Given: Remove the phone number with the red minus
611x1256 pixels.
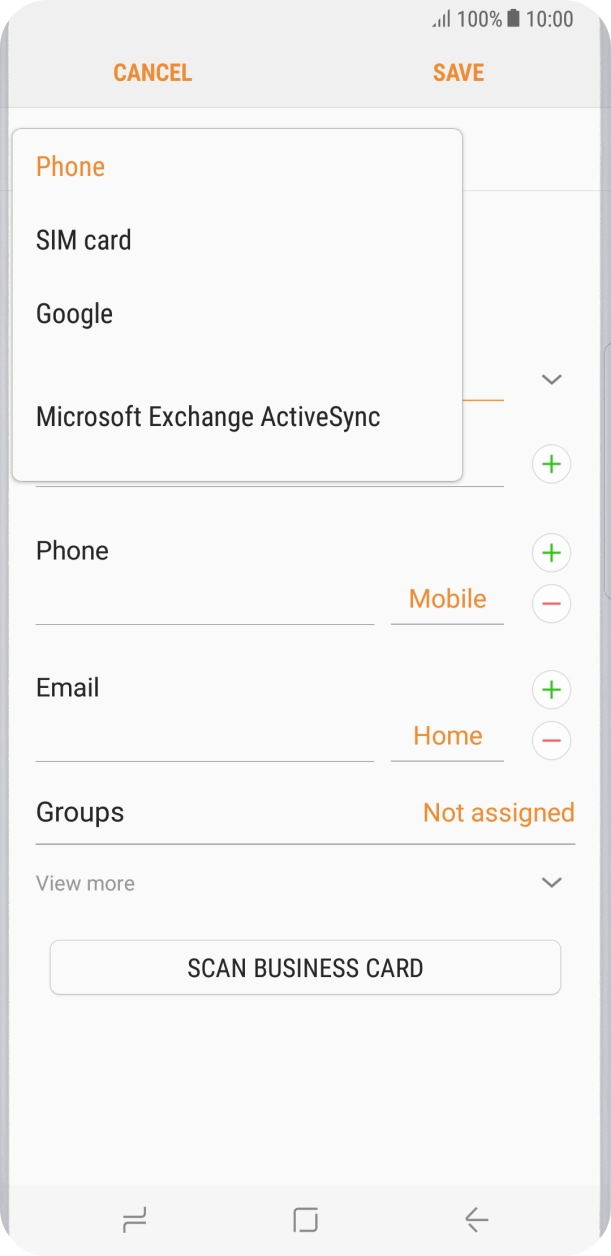Looking at the screenshot, I should [x=551, y=604].
